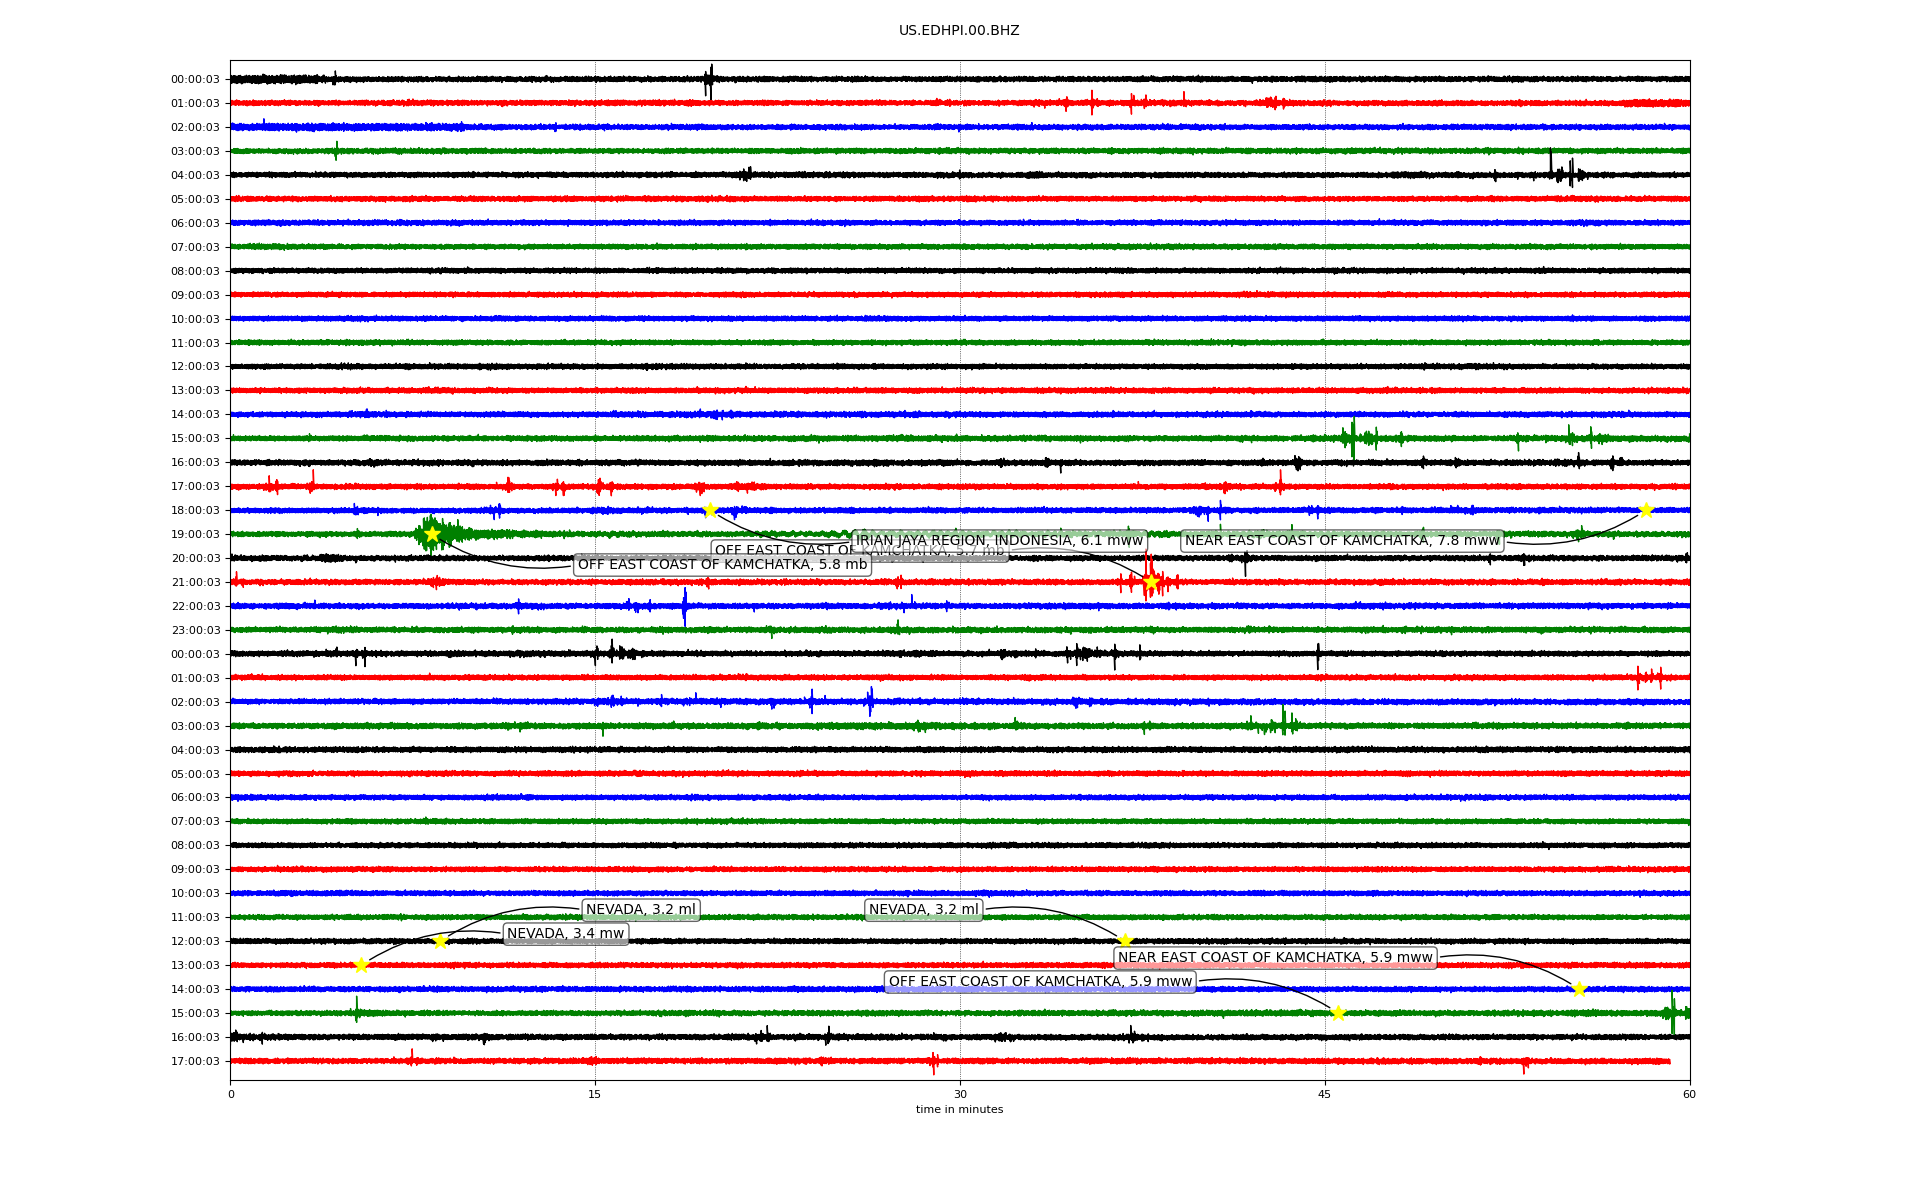This screenshot has height=1200, width=1920.
Task: Click the 30 tick on the time axis
Action: [960, 1094]
